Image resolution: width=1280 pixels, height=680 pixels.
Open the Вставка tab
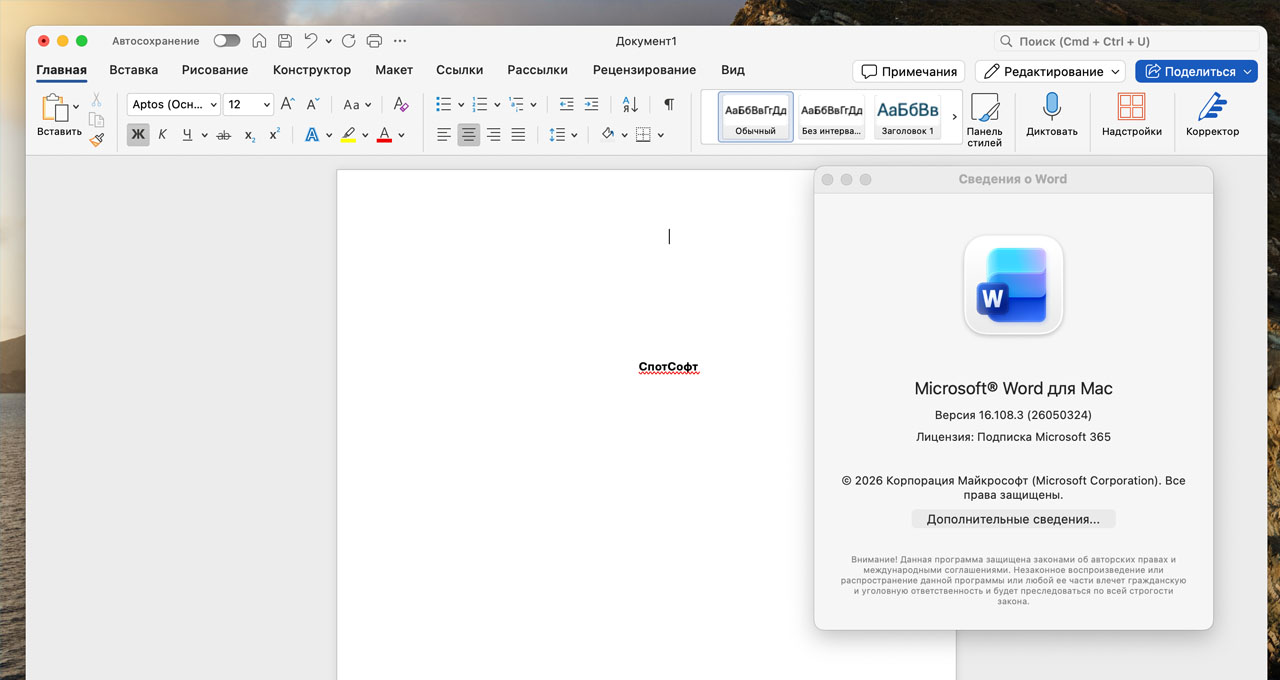click(134, 70)
